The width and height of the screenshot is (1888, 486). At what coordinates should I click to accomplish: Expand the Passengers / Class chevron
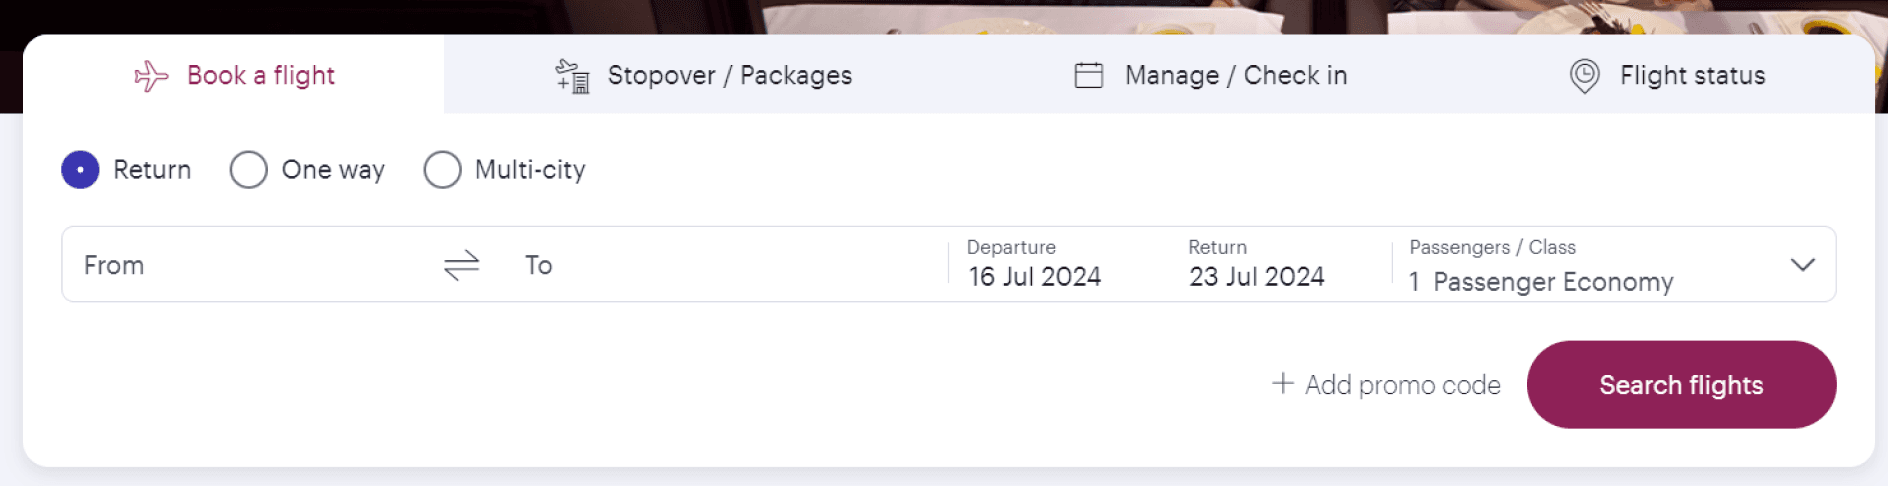(x=1803, y=265)
